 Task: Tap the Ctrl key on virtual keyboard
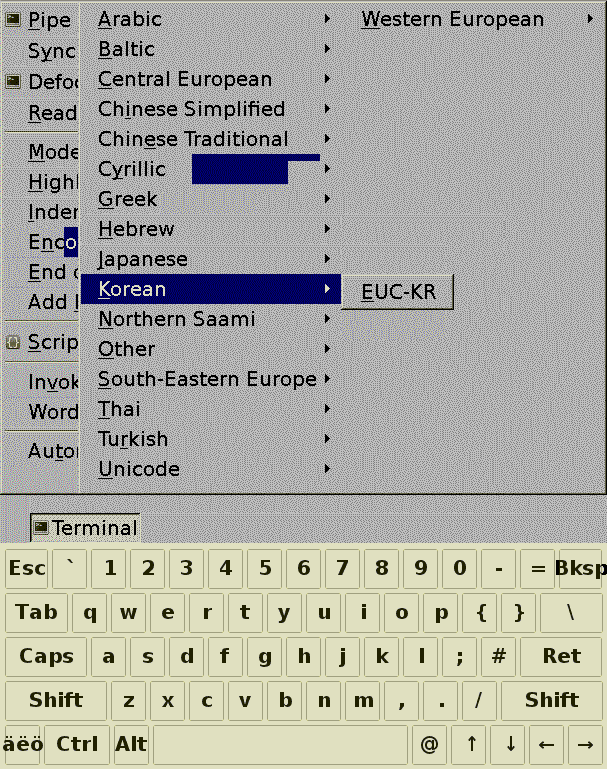click(77, 744)
